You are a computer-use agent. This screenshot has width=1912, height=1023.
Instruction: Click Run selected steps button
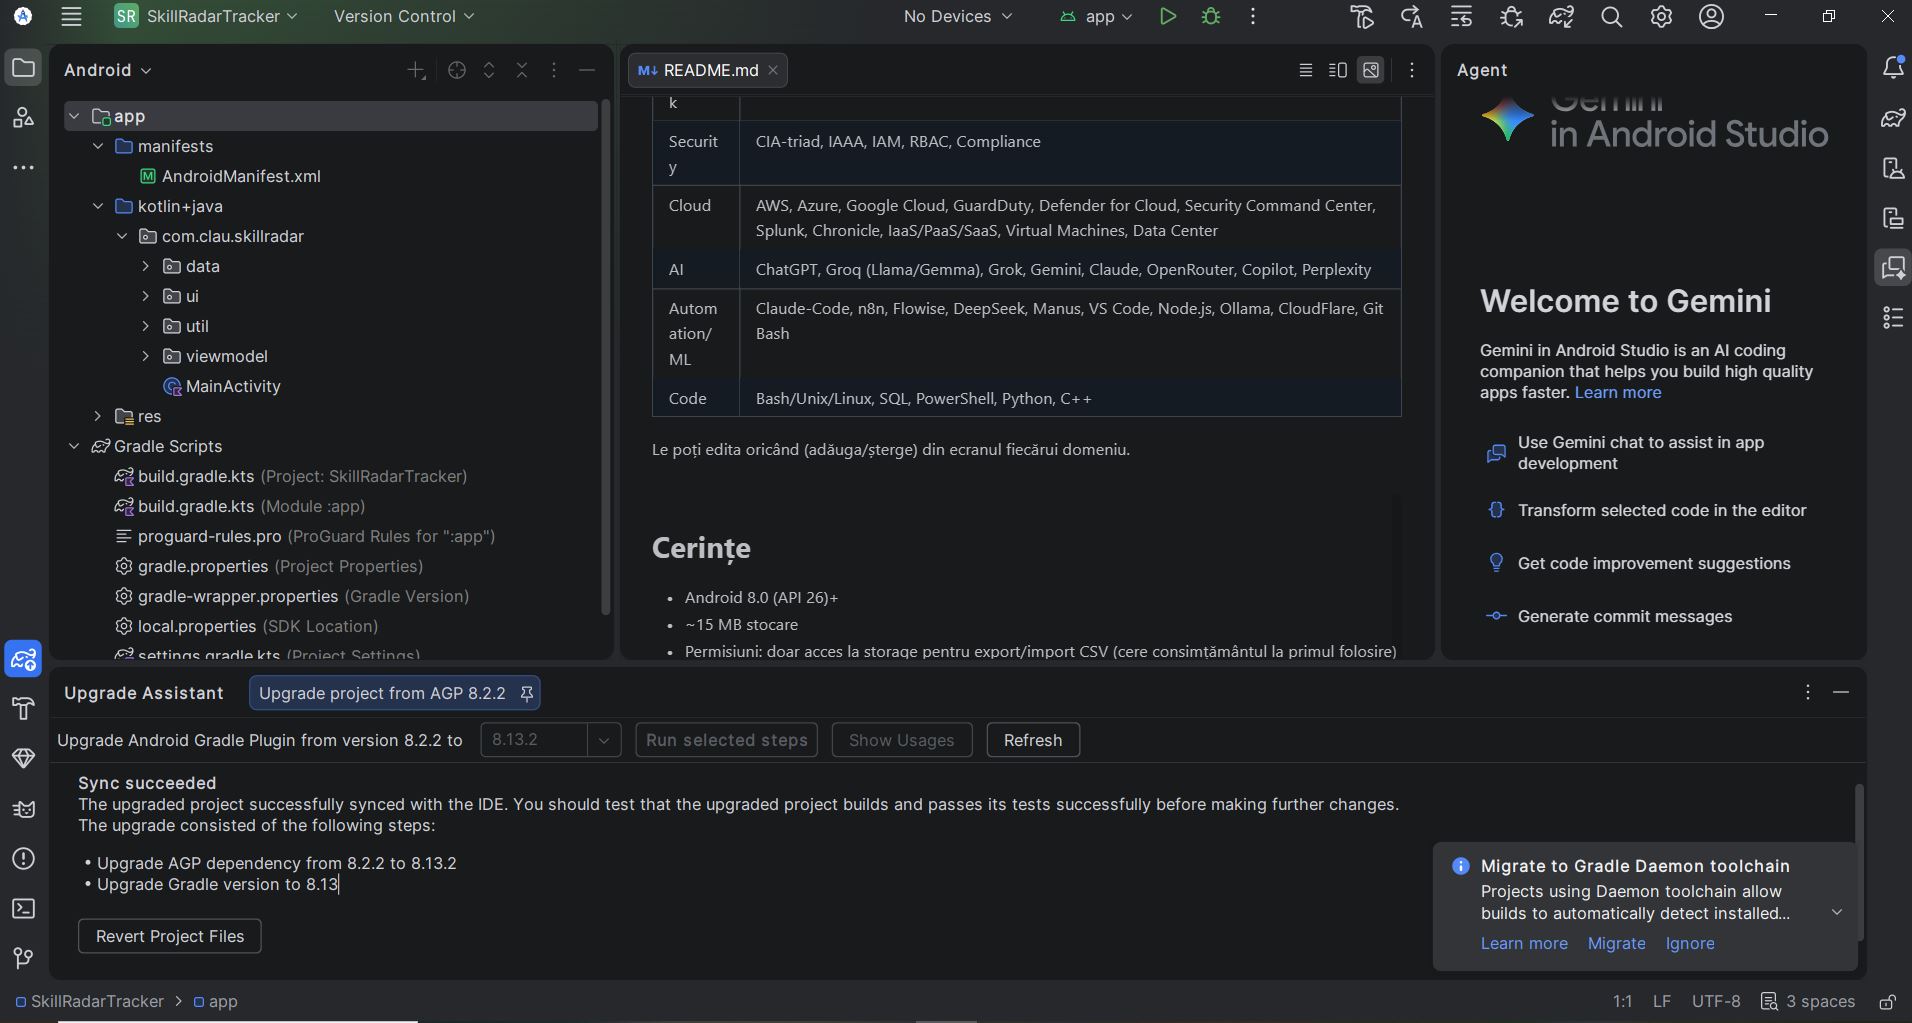click(727, 740)
